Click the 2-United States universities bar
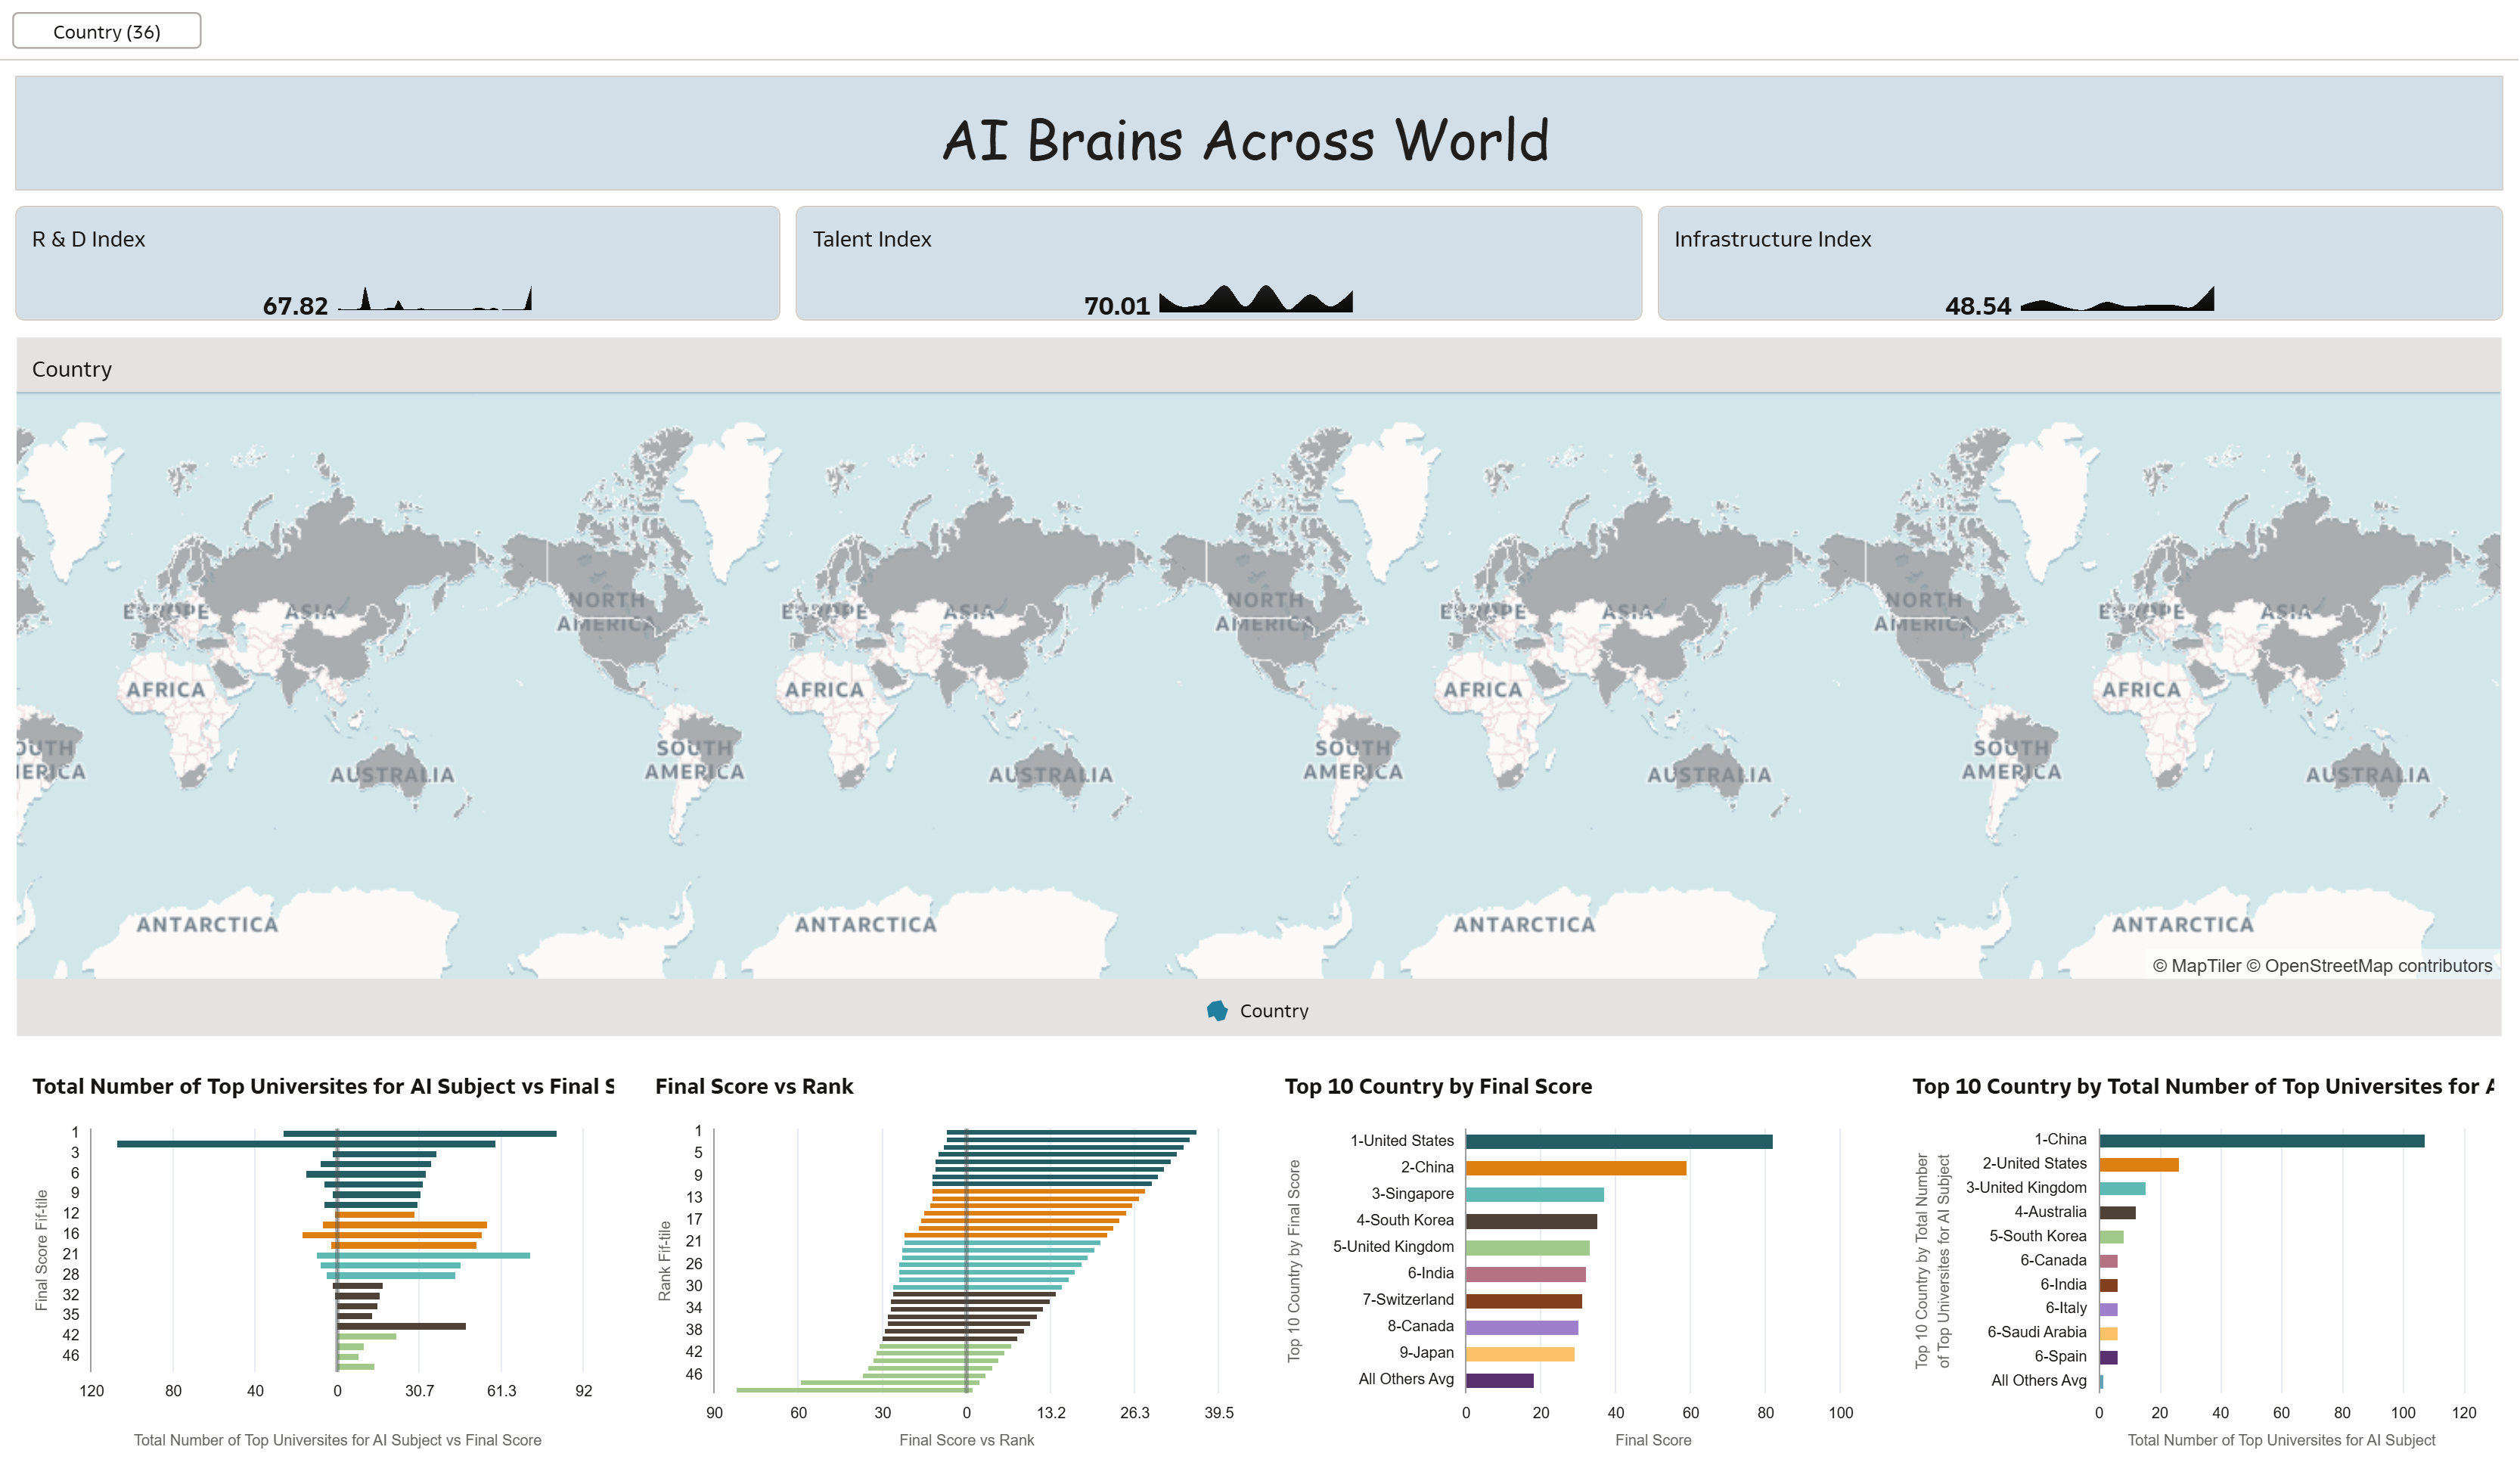The width and height of the screenshot is (2520, 1481). [2138, 1165]
